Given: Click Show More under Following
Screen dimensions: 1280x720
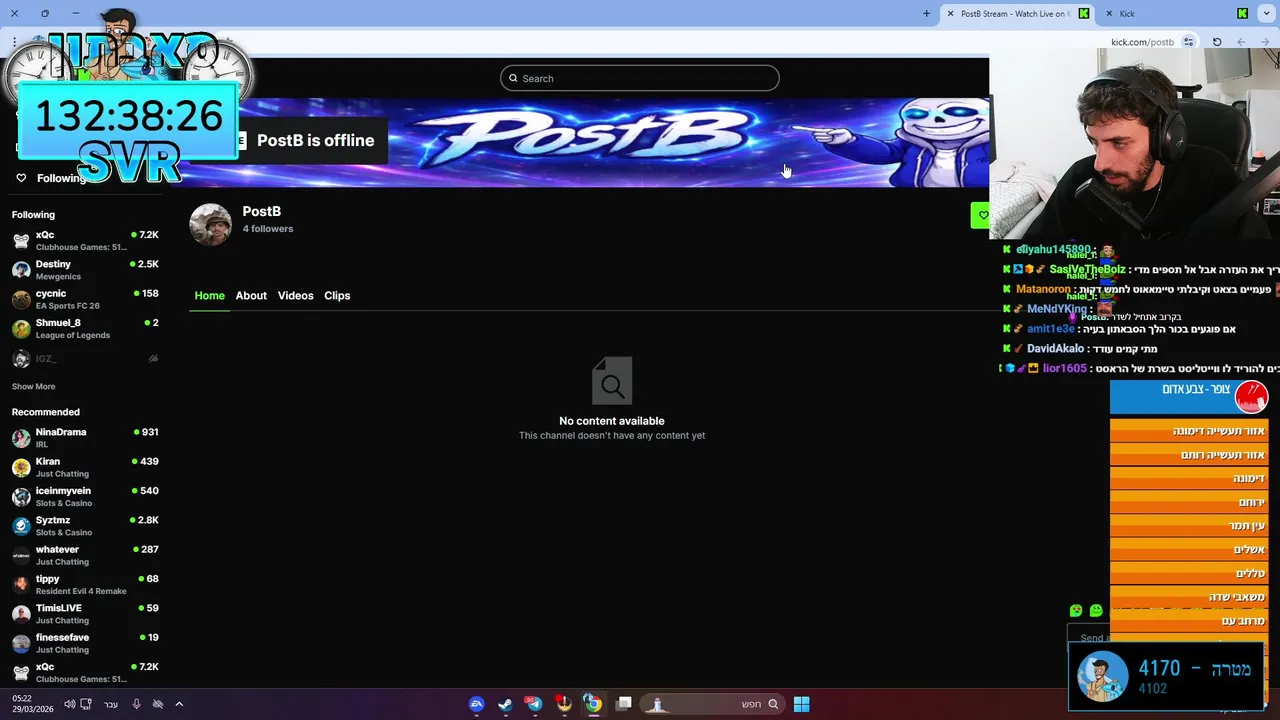Looking at the screenshot, I should pos(33,387).
